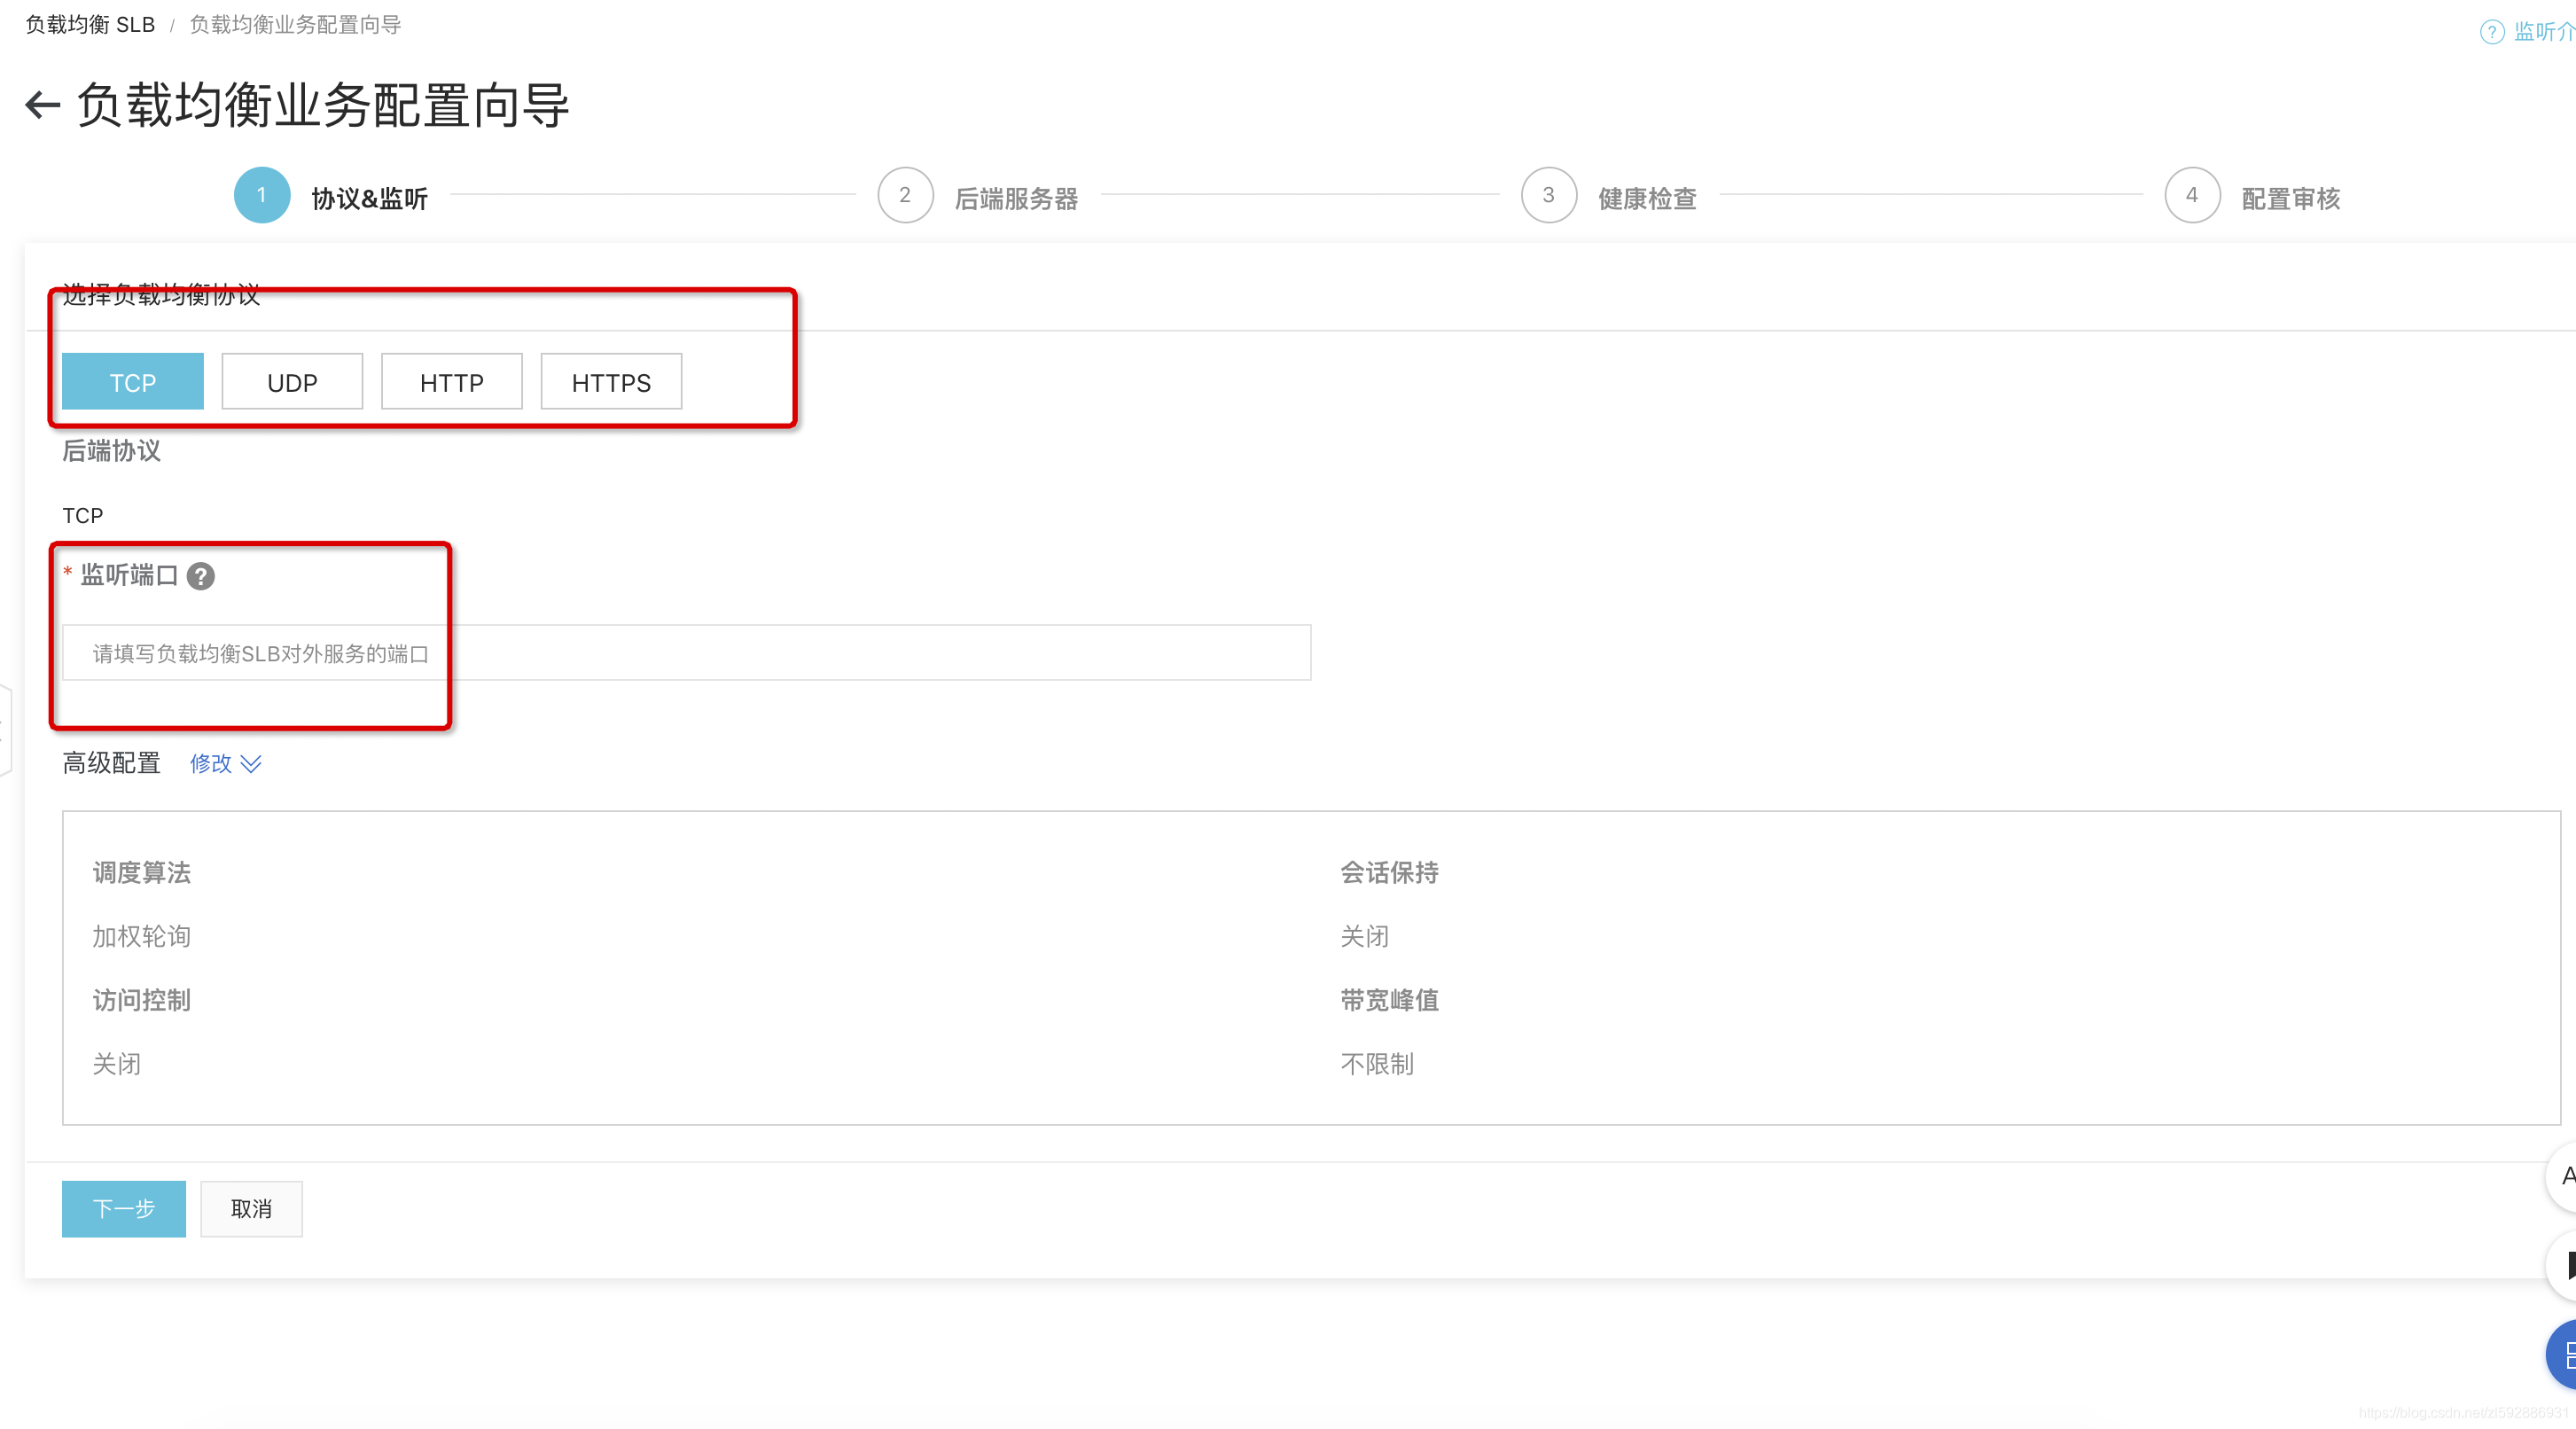This screenshot has width=2576, height=1429.
Task: Click step 4 circle 配置审核
Action: click(x=2191, y=195)
